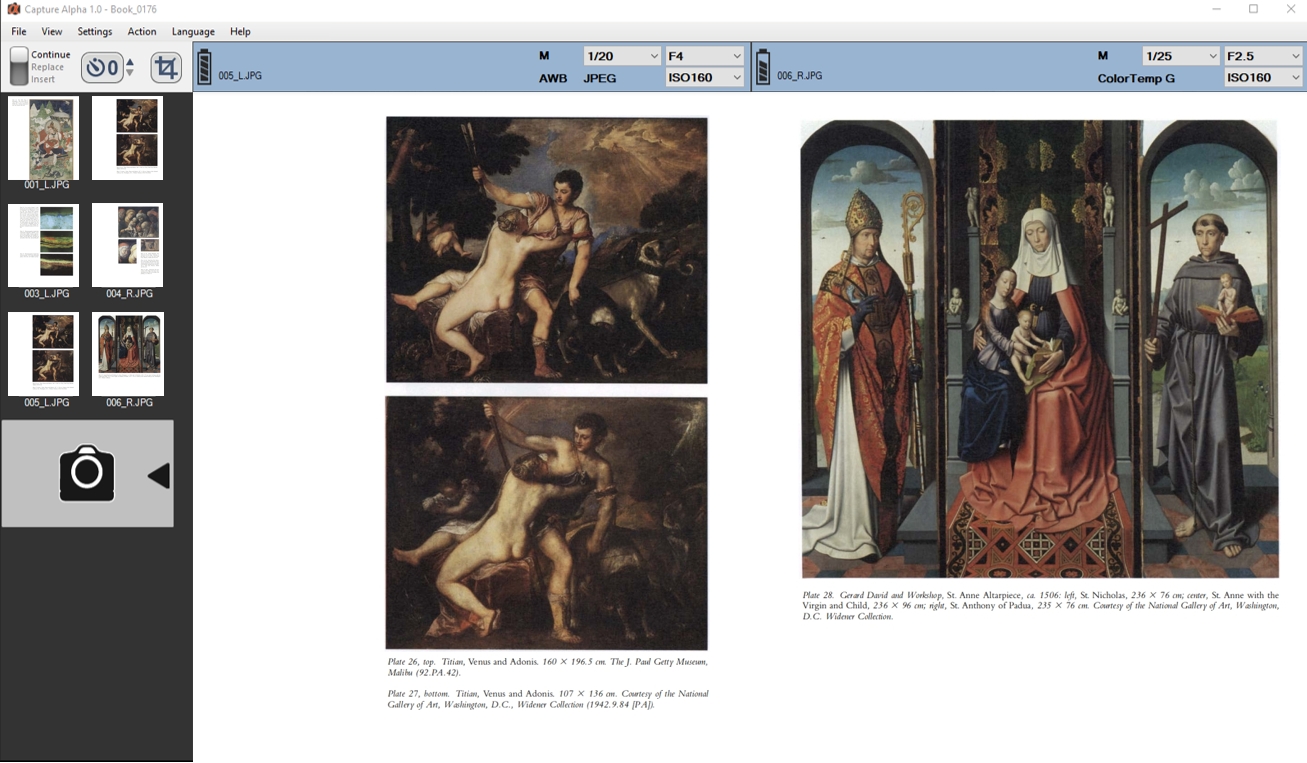Open left camera shutter speed 1/20 dropdown
Viewport: 1307px width, 763px height.
[x=622, y=56]
